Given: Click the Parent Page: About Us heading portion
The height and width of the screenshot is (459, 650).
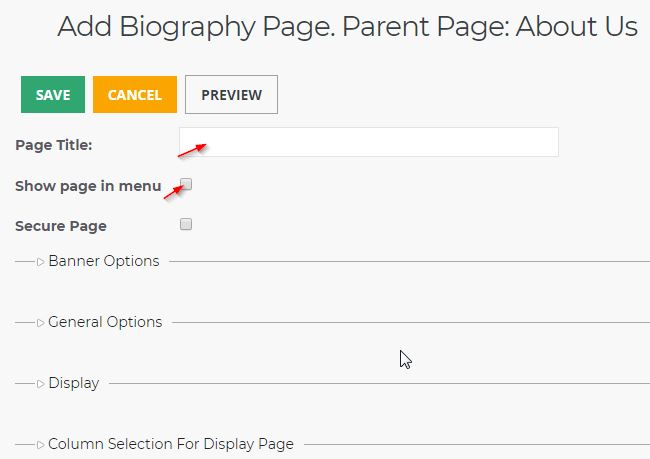Looking at the screenshot, I should [x=490, y=27].
